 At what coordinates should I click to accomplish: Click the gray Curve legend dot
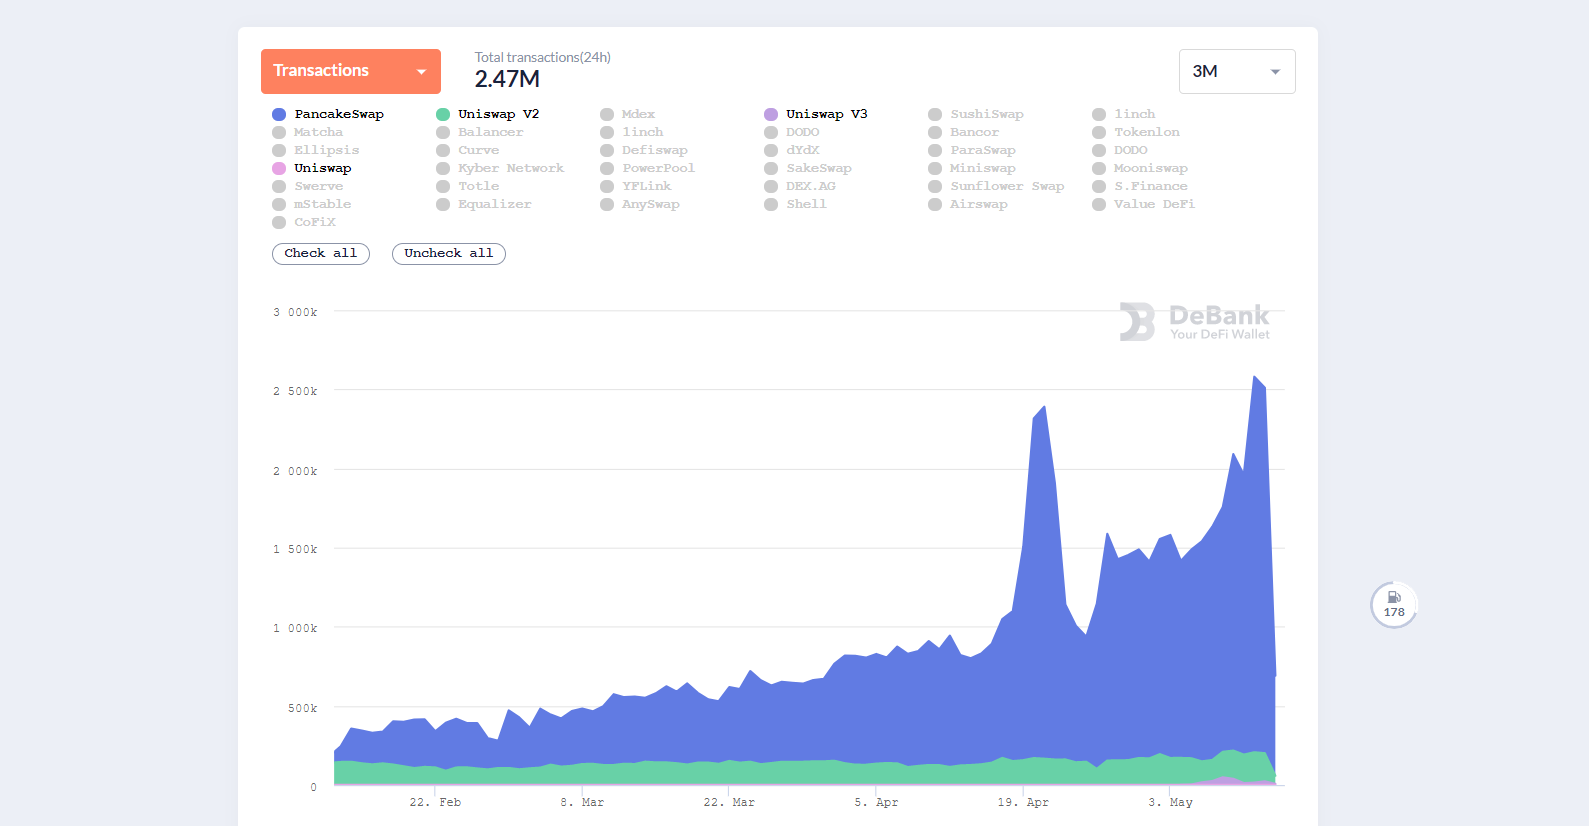tap(443, 151)
